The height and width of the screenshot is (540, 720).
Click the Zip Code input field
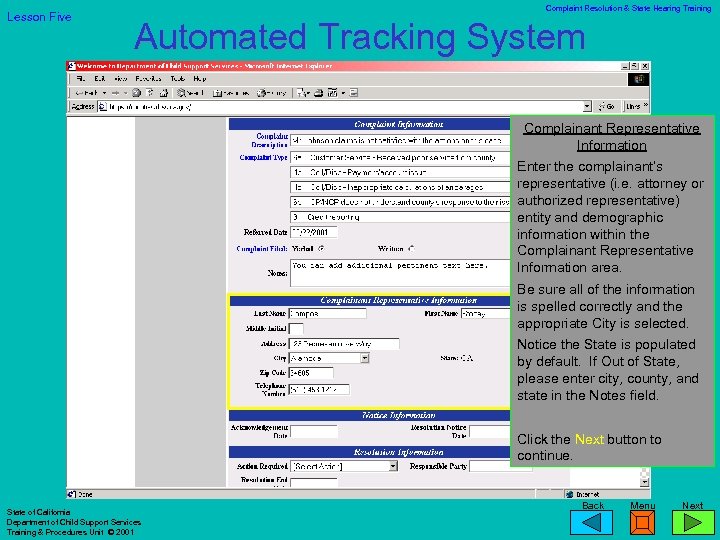(x=311, y=373)
